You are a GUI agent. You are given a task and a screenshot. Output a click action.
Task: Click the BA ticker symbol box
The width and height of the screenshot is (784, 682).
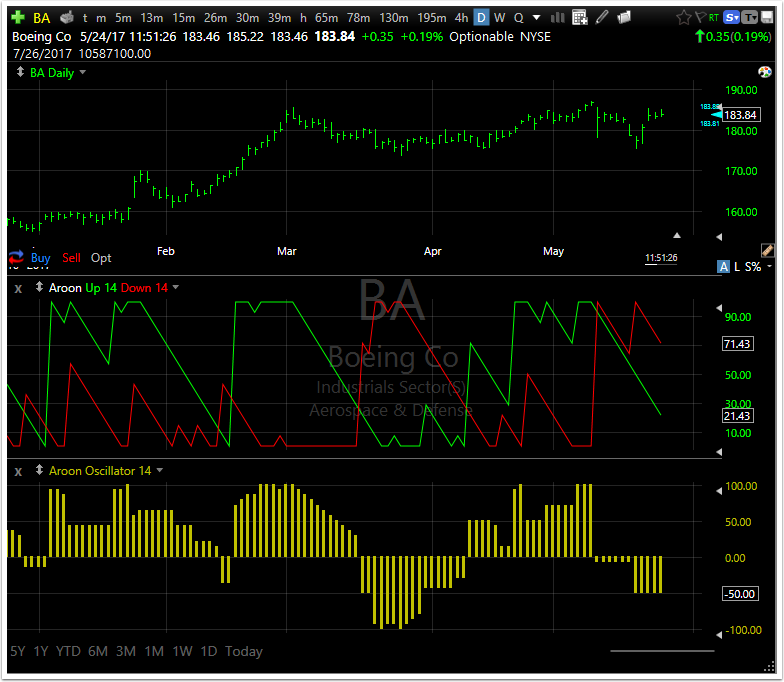coord(42,18)
